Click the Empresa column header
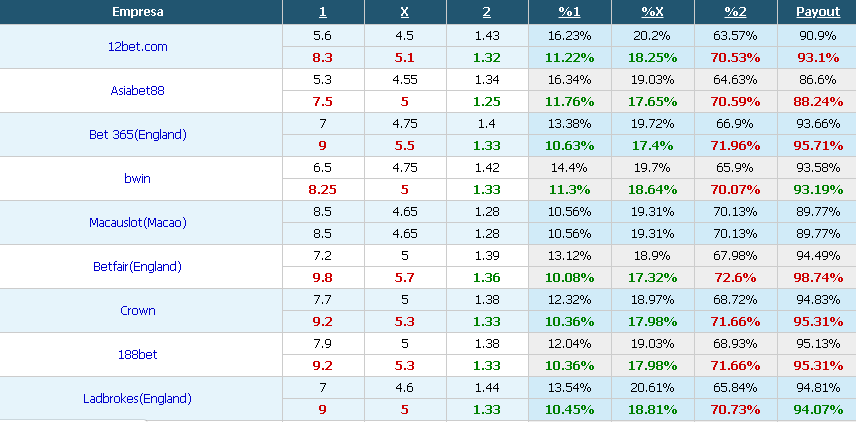This screenshot has width=856, height=422. pyautogui.click(x=138, y=12)
